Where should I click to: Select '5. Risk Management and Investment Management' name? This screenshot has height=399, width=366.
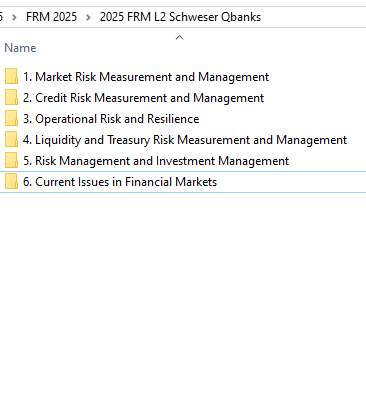tap(156, 161)
